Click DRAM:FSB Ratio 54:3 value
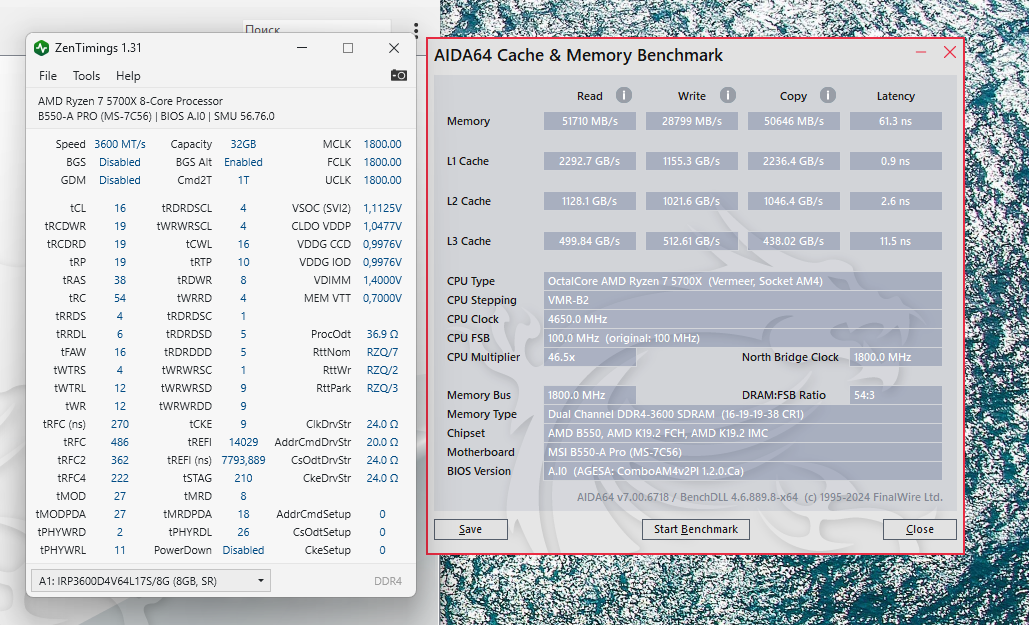 coord(896,395)
